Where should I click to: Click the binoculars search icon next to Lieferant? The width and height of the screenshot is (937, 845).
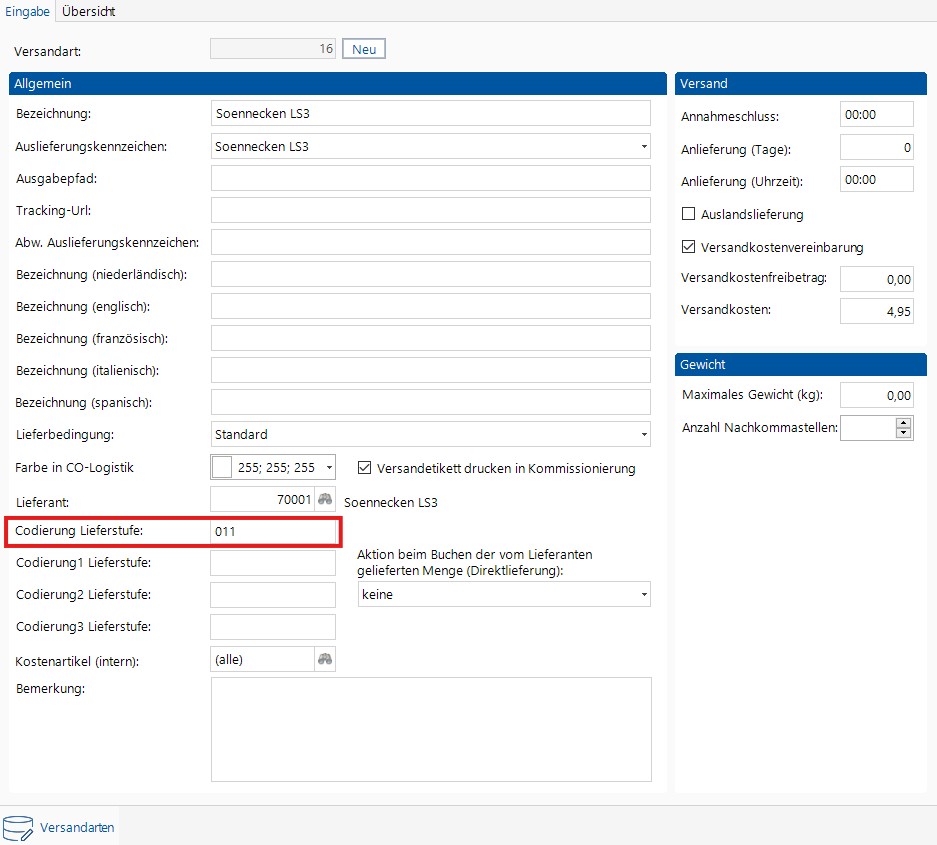click(324, 500)
